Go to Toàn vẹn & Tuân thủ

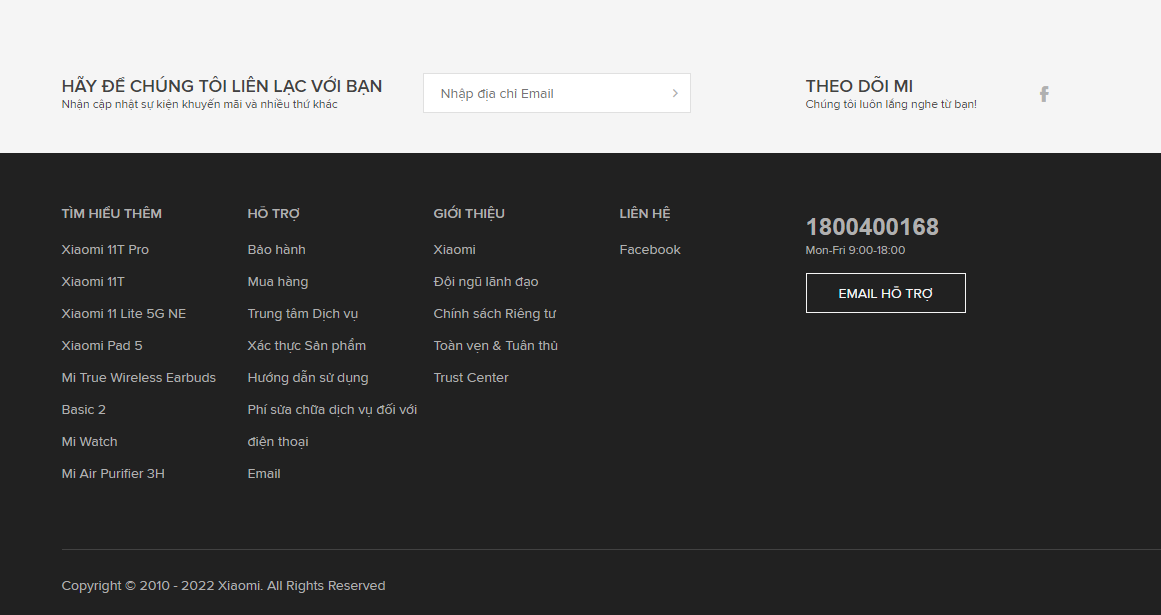[x=495, y=346]
